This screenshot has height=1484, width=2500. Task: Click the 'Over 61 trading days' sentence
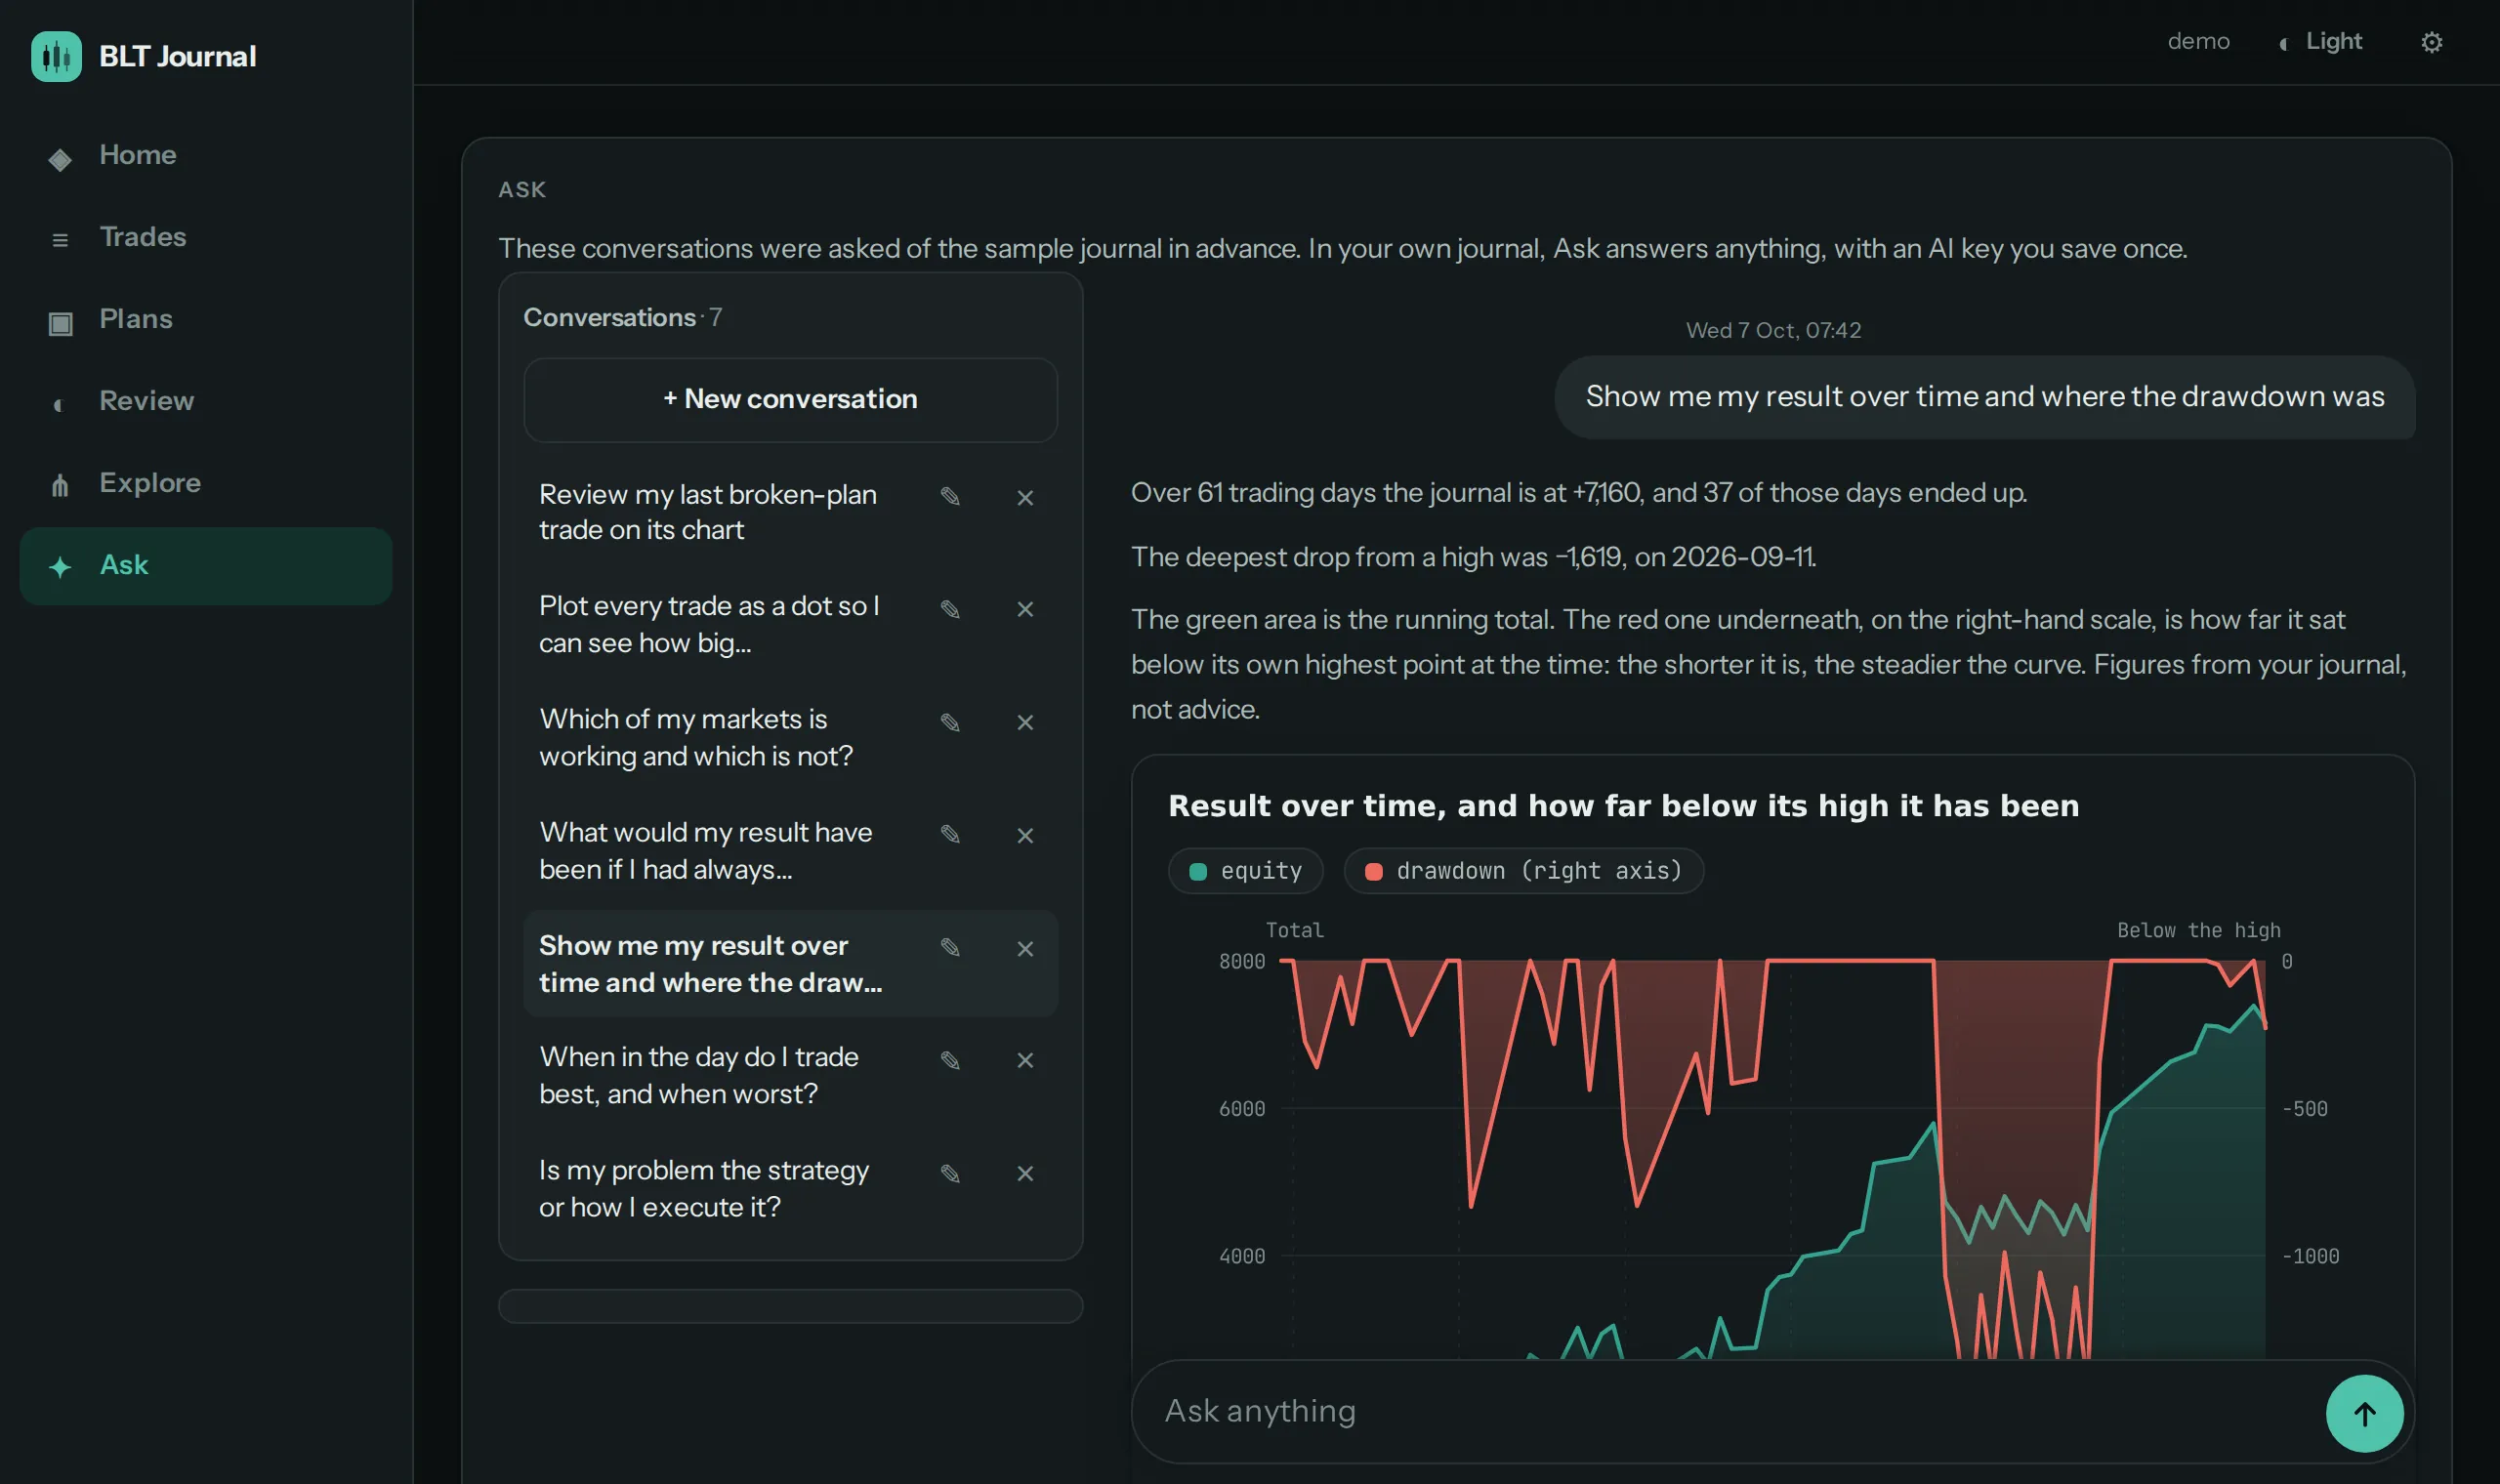tap(1578, 493)
